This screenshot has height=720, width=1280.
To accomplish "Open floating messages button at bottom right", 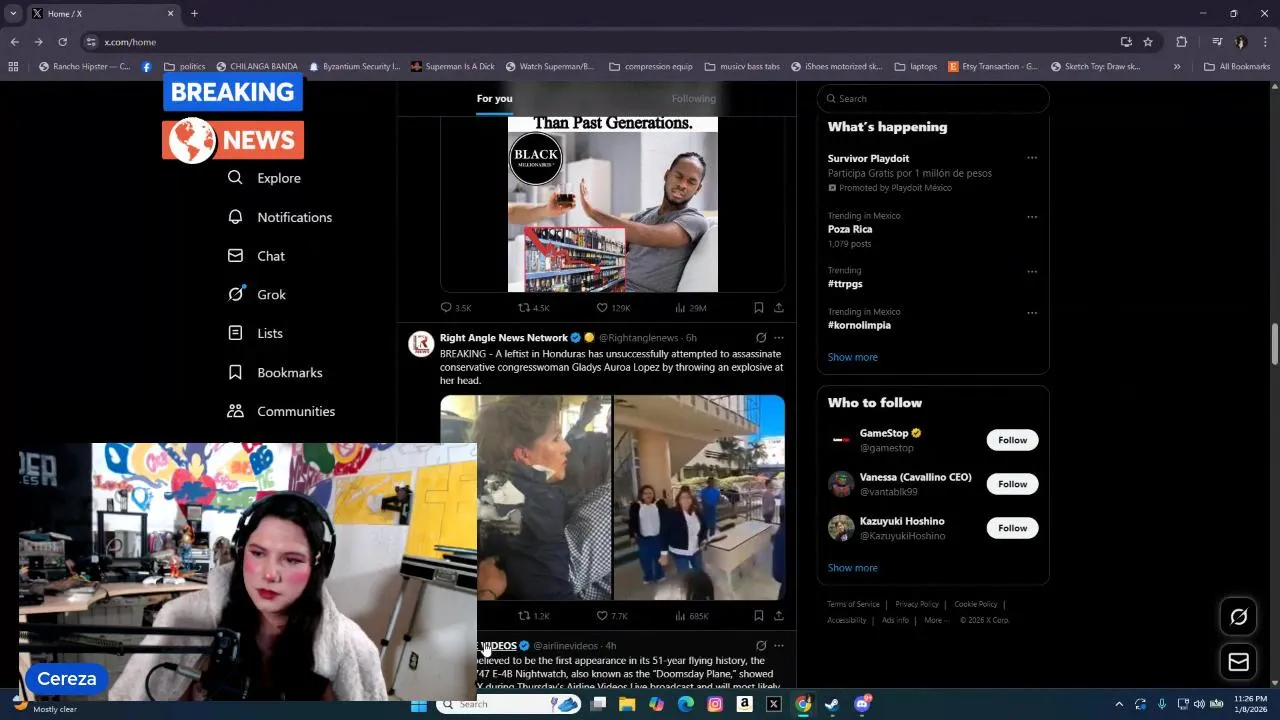I will [1239, 662].
